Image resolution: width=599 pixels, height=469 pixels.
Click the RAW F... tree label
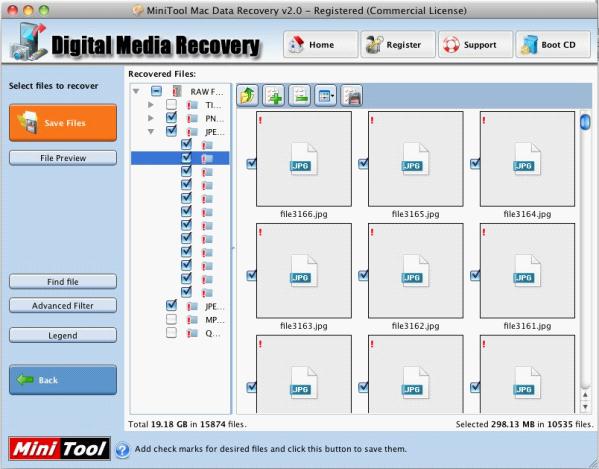click(207, 92)
